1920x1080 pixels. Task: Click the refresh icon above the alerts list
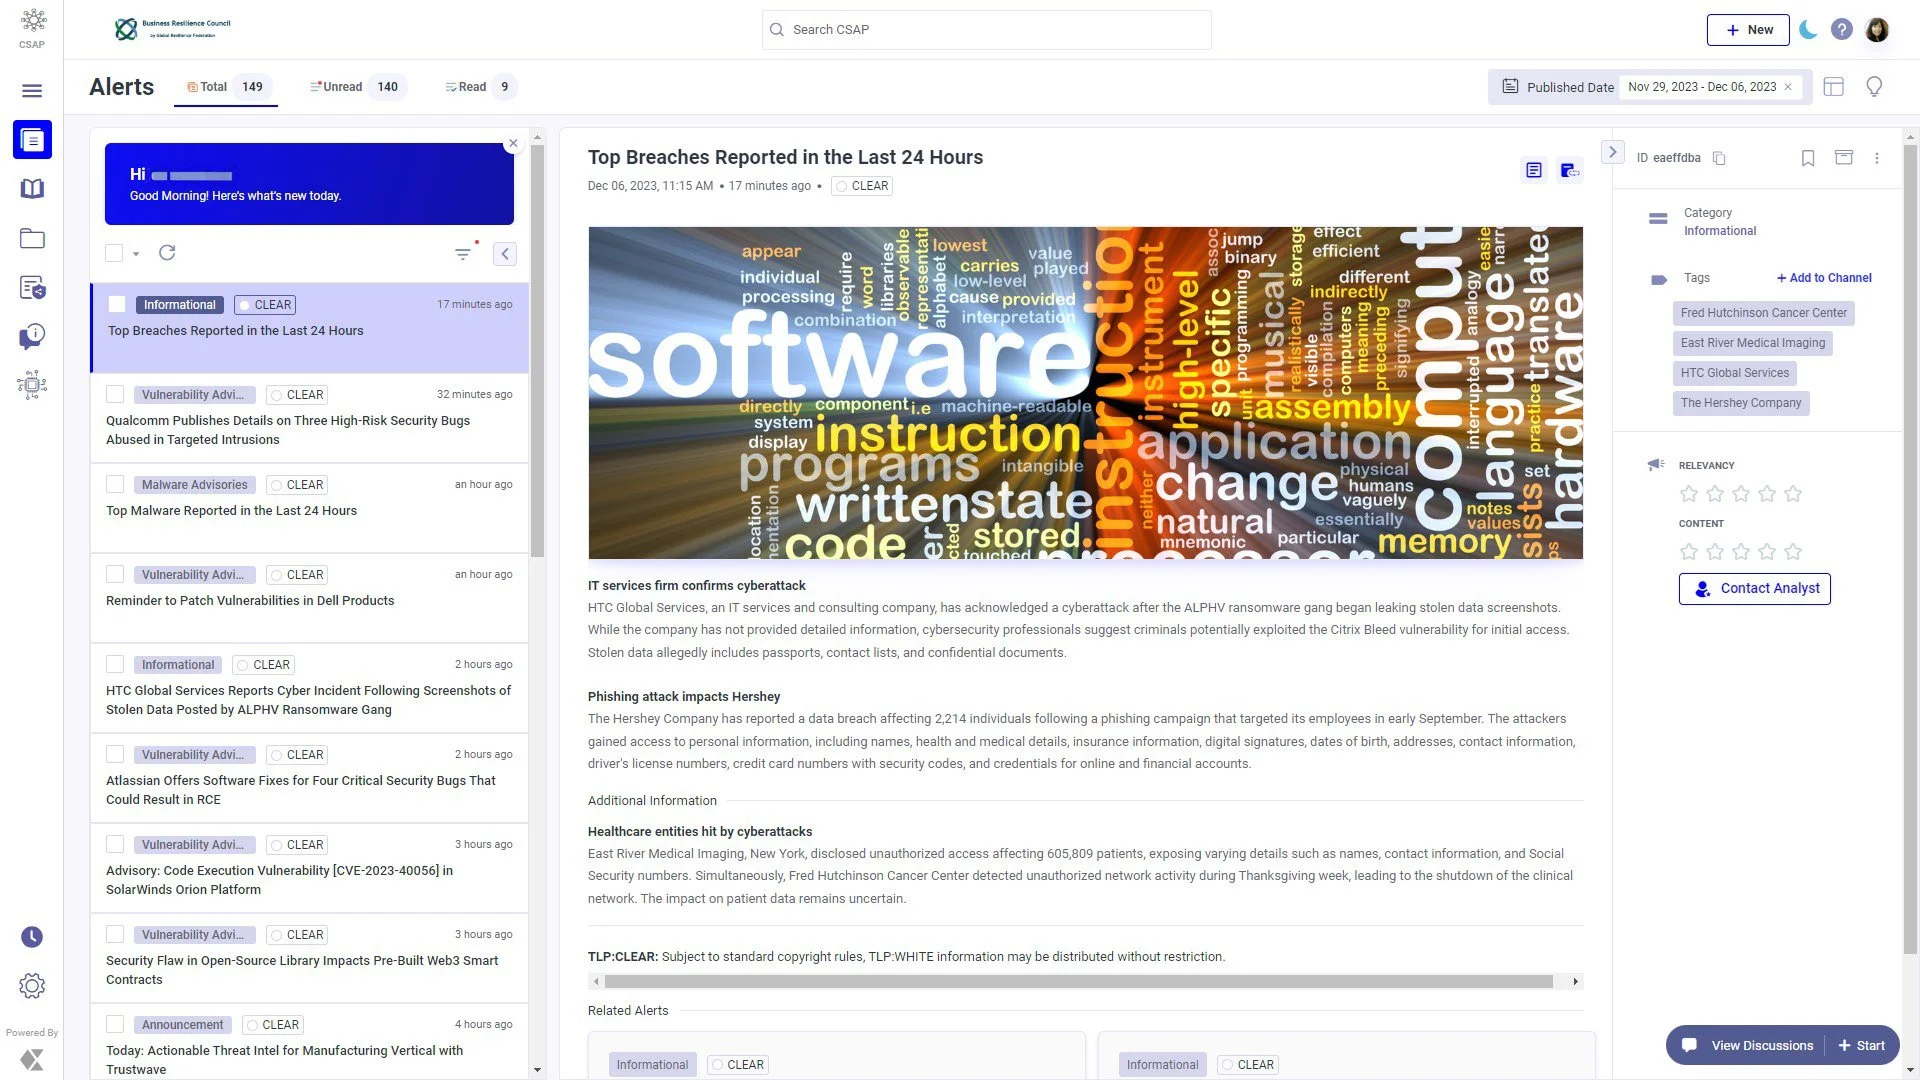[x=167, y=253]
